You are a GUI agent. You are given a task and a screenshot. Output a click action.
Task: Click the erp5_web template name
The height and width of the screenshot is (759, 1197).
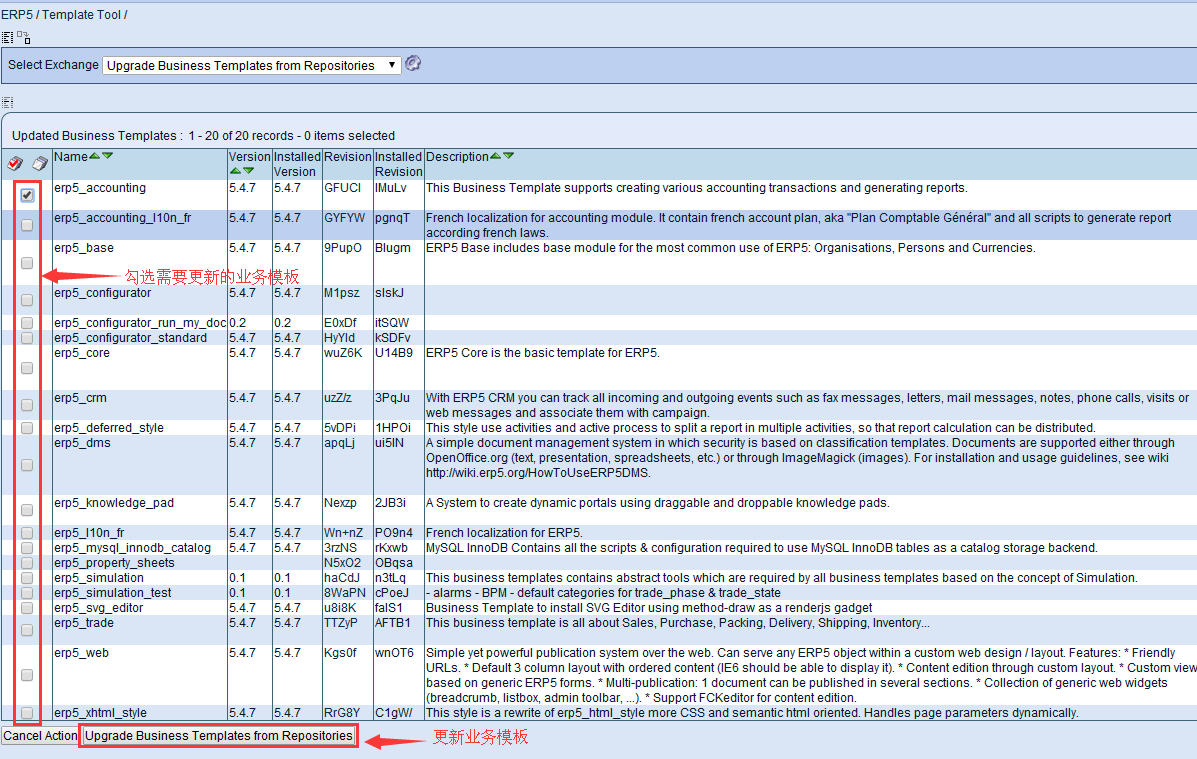(x=82, y=653)
